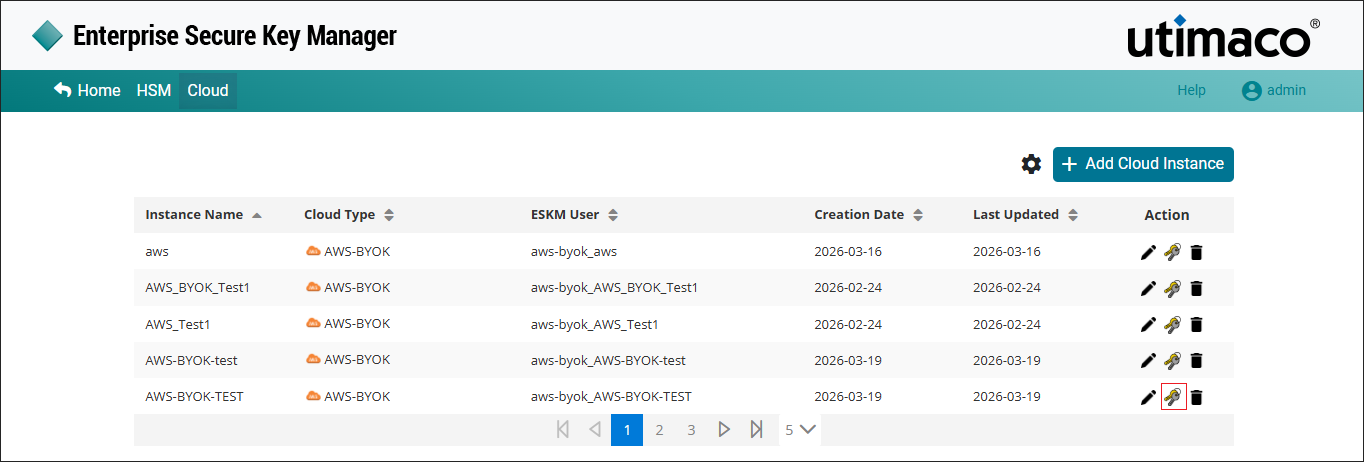Click the Utimaco logo

click(x=1223, y=36)
